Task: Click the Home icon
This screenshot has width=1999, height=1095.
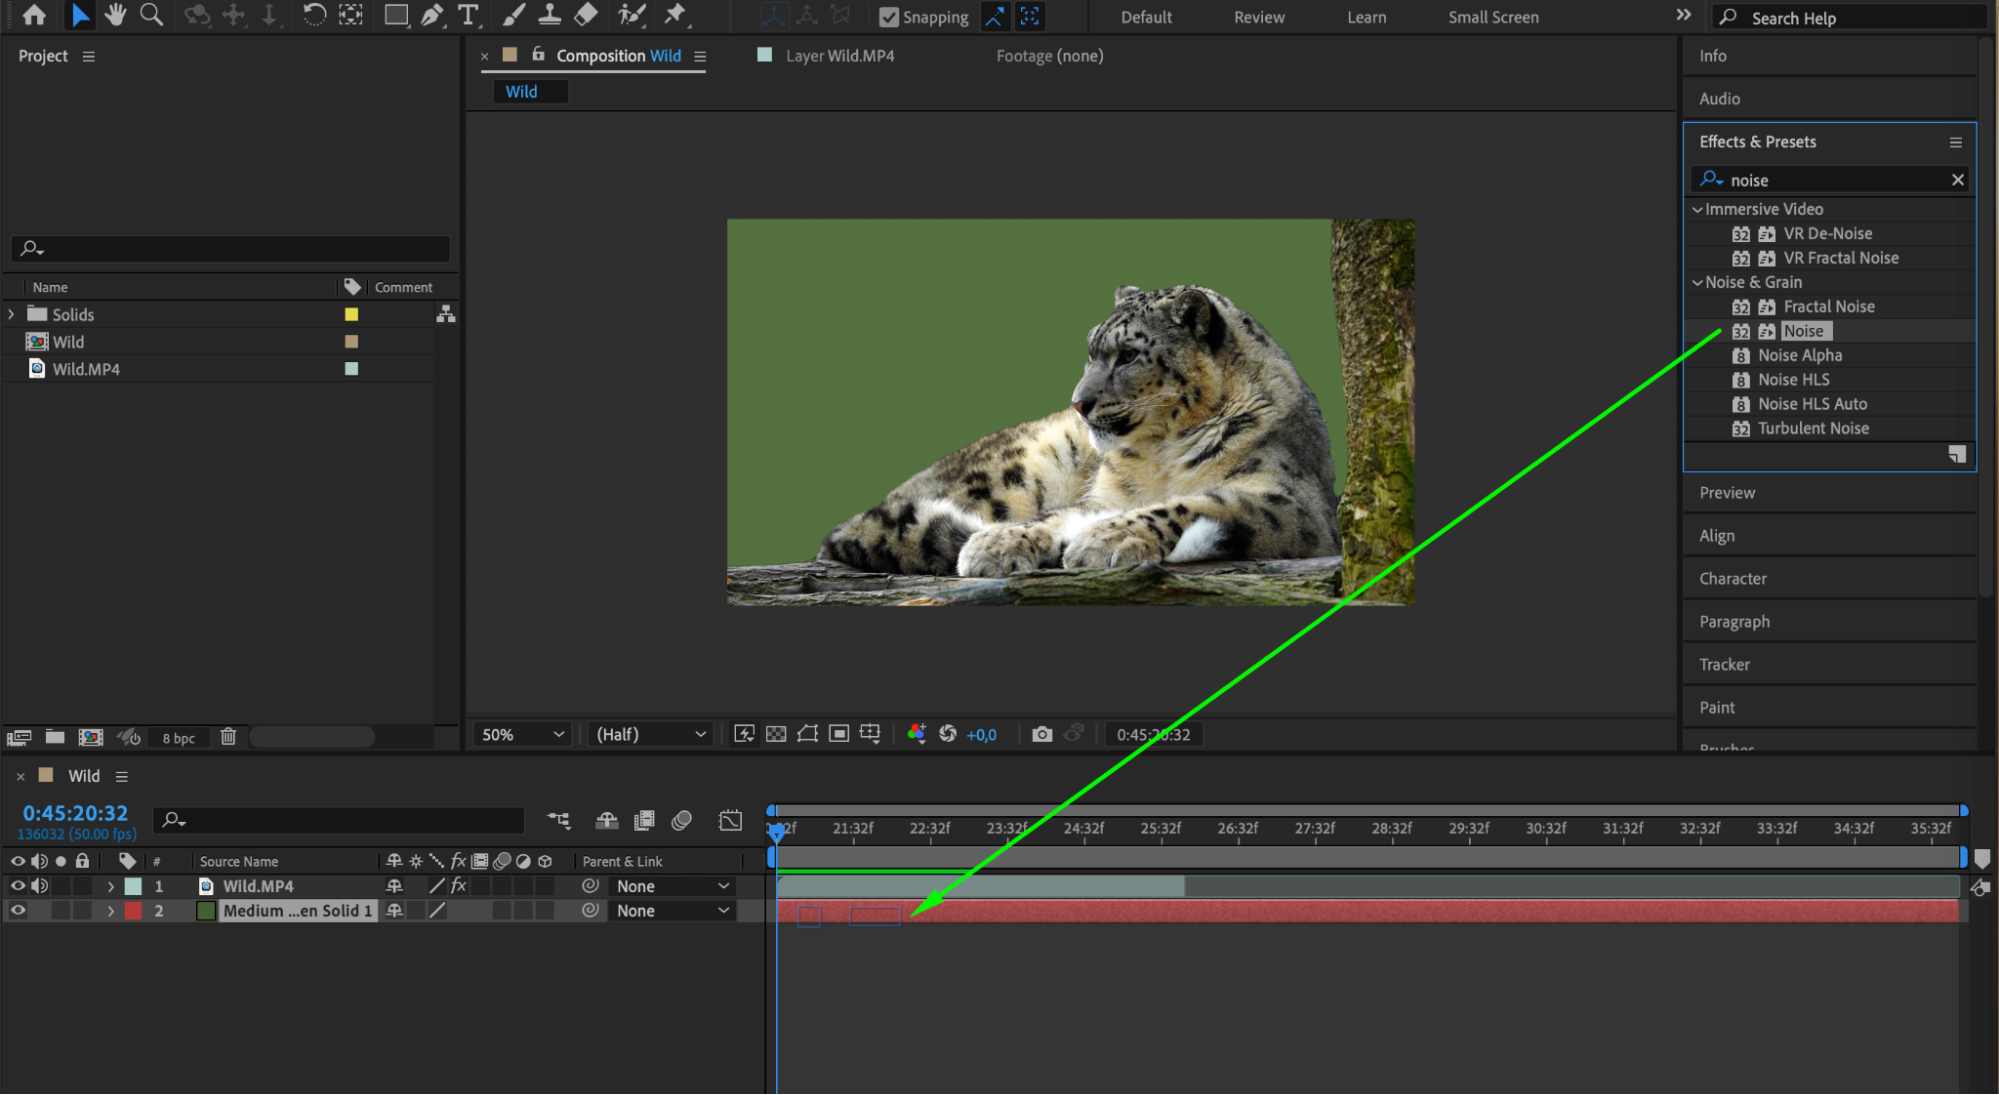Action: click(34, 15)
